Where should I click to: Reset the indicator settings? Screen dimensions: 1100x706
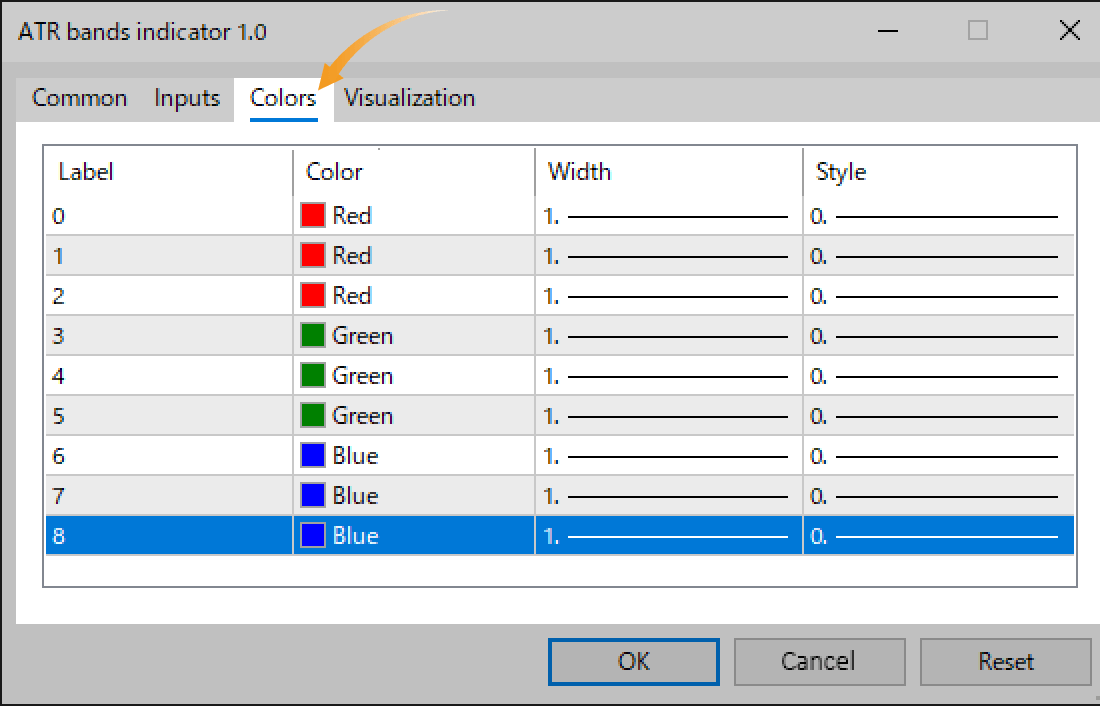pos(1005,661)
